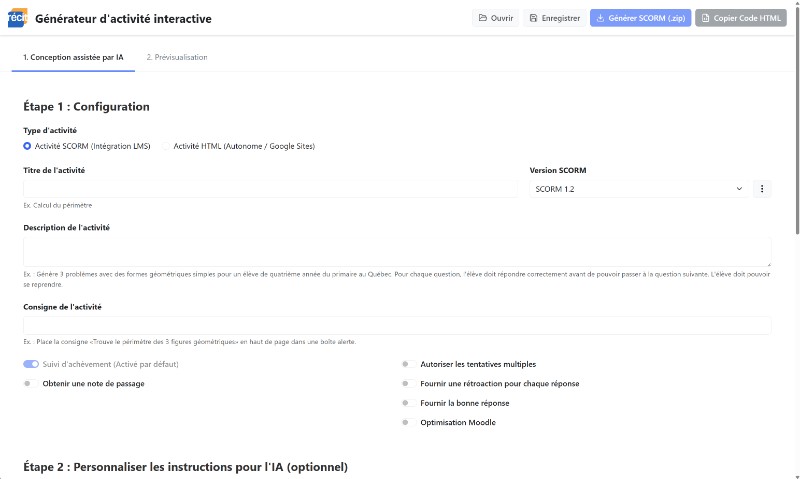Screen dimensions: 800x479
Task: Enable Autoriser les tentatives multiples
Action: point(409,364)
